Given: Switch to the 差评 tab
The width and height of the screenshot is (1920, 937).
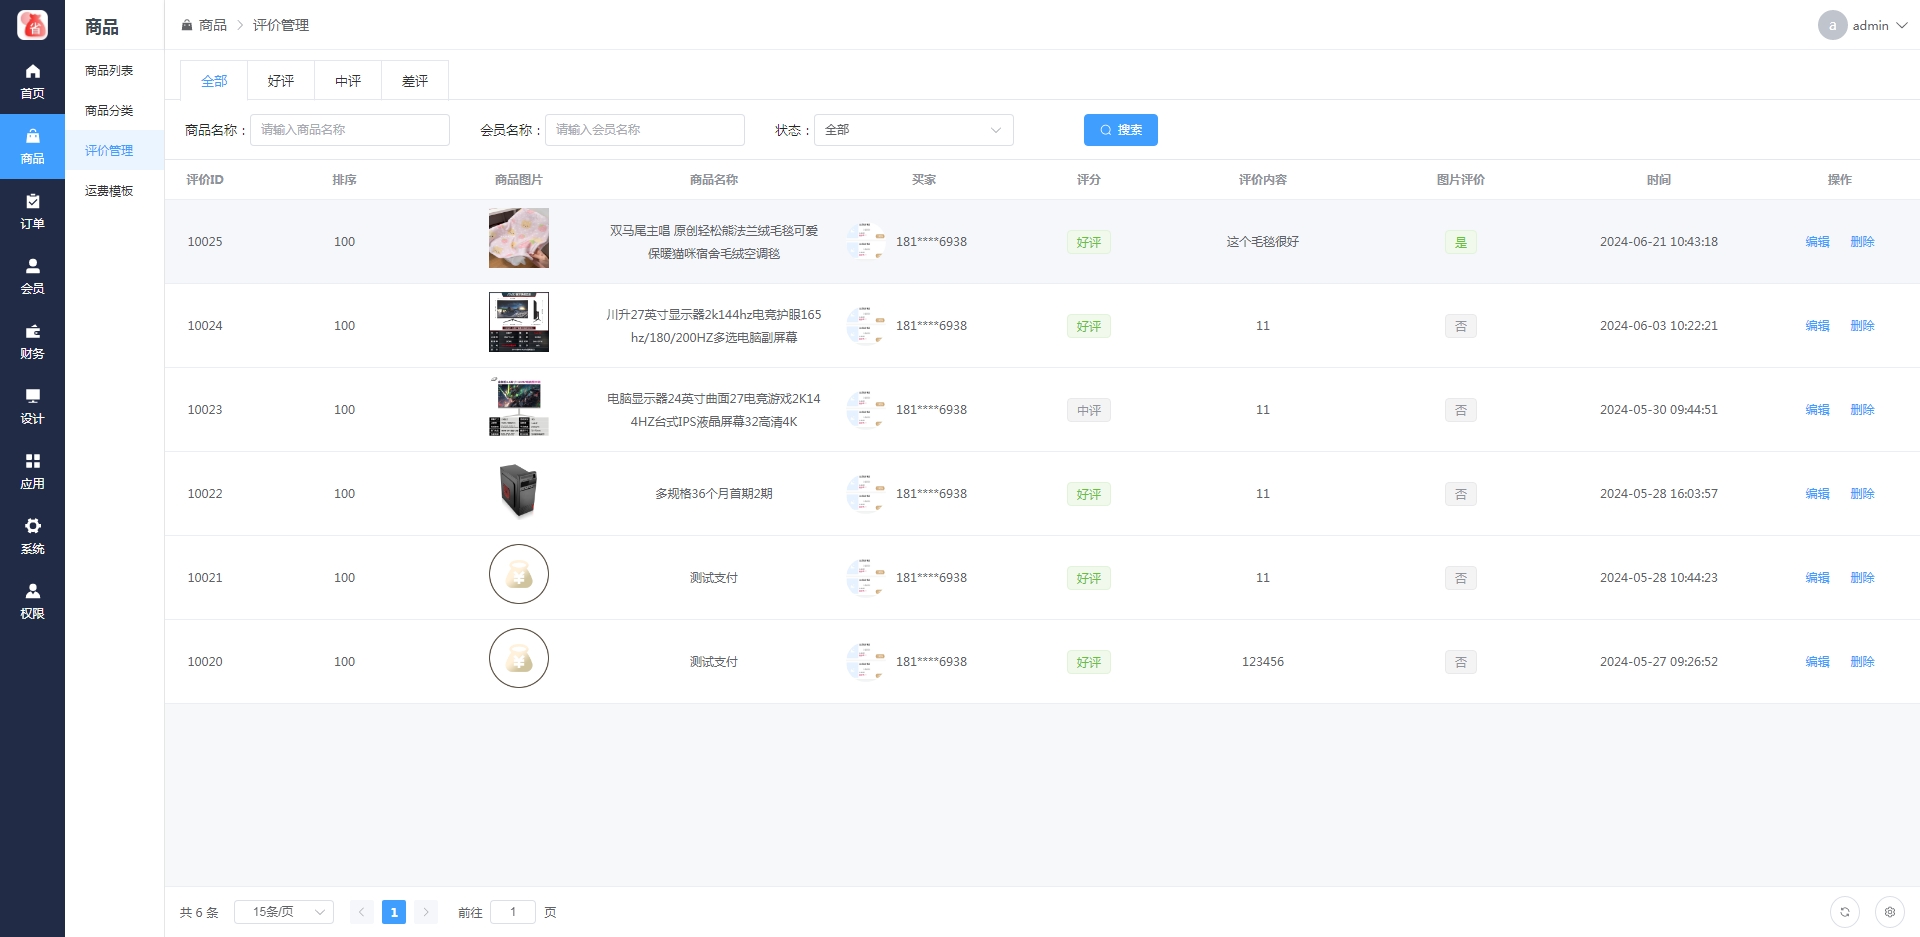Looking at the screenshot, I should tap(415, 81).
